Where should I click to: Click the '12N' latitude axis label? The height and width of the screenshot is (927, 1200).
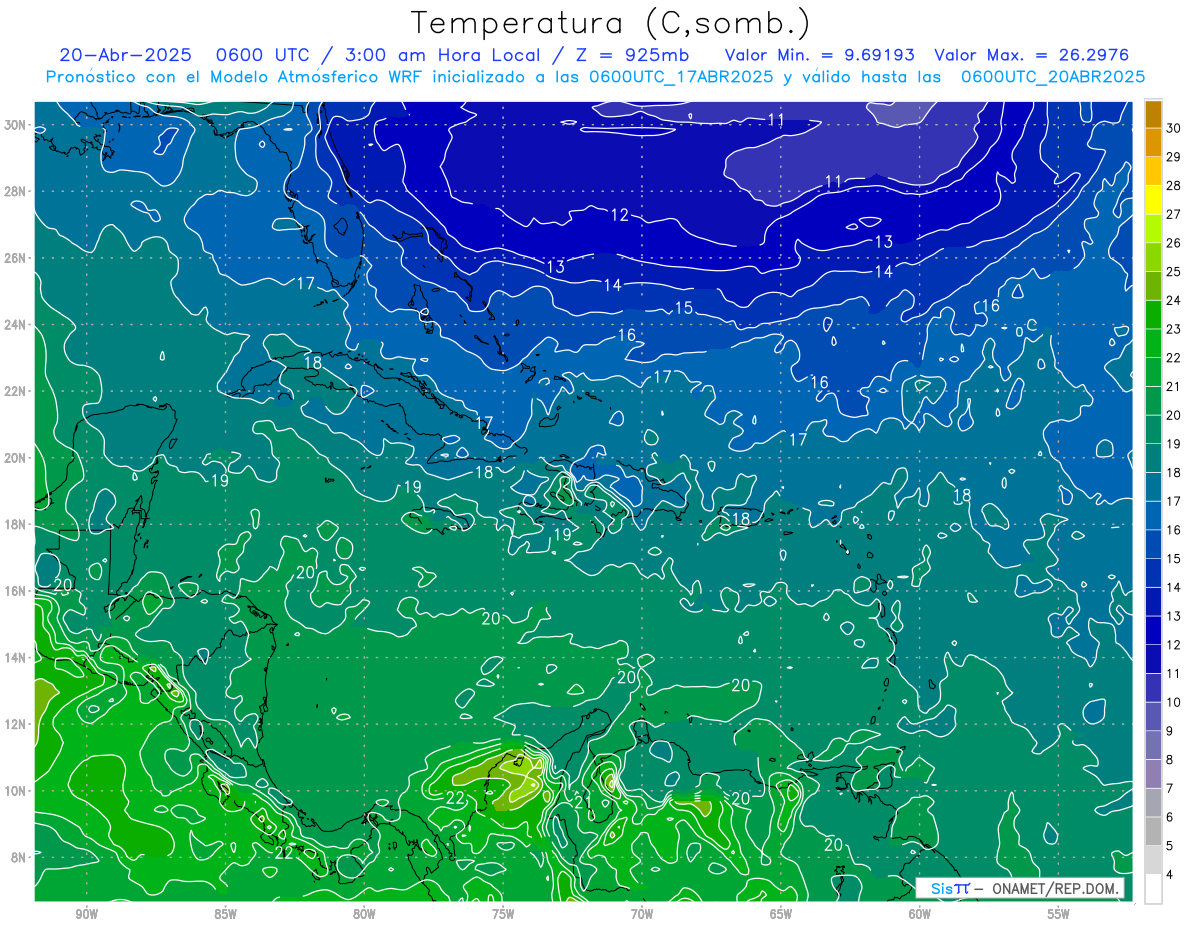(x=17, y=724)
